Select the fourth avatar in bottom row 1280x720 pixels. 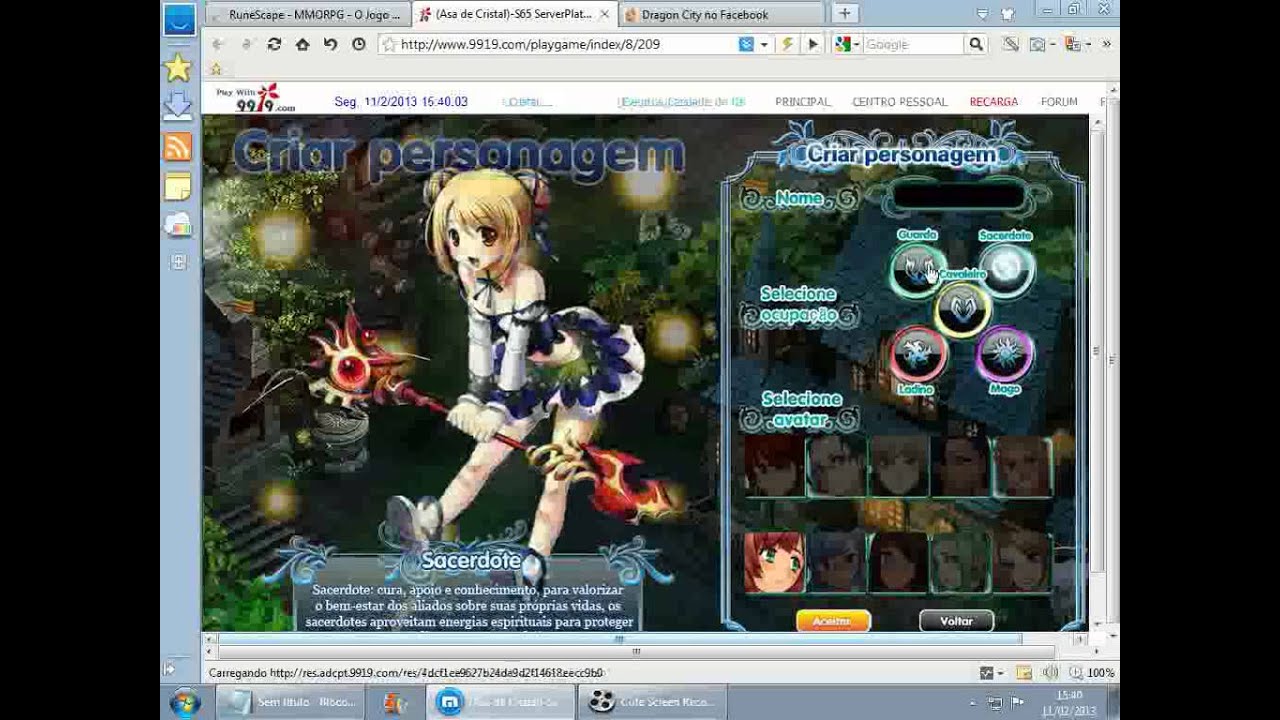click(960, 563)
